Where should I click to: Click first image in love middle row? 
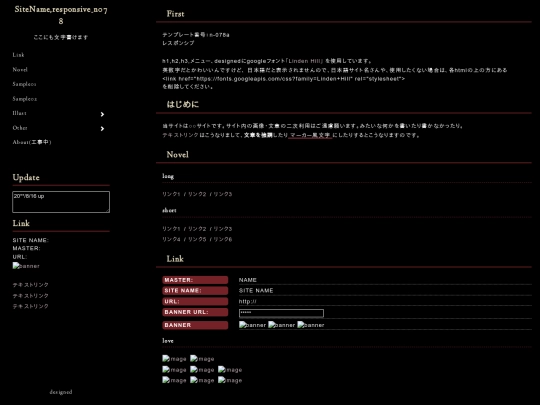coord(174,370)
